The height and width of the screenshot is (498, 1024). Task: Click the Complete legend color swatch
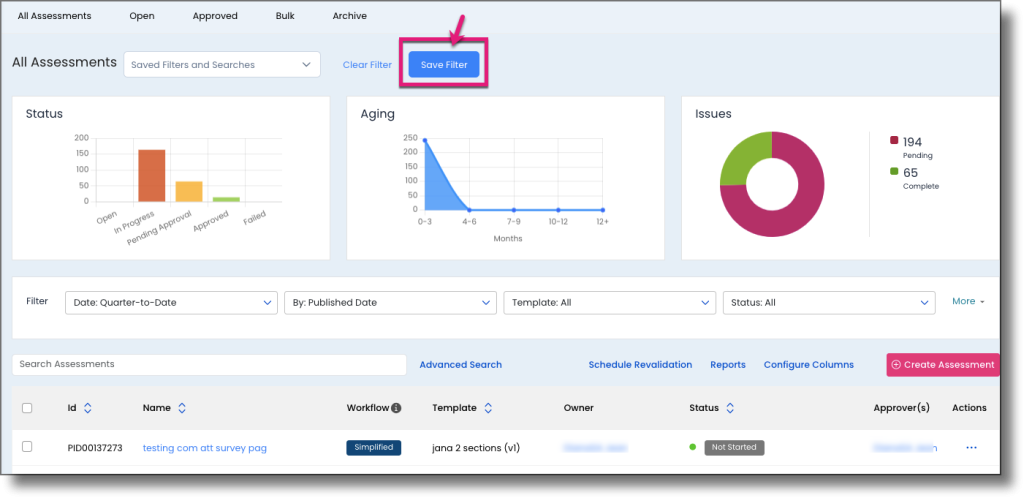(894, 172)
